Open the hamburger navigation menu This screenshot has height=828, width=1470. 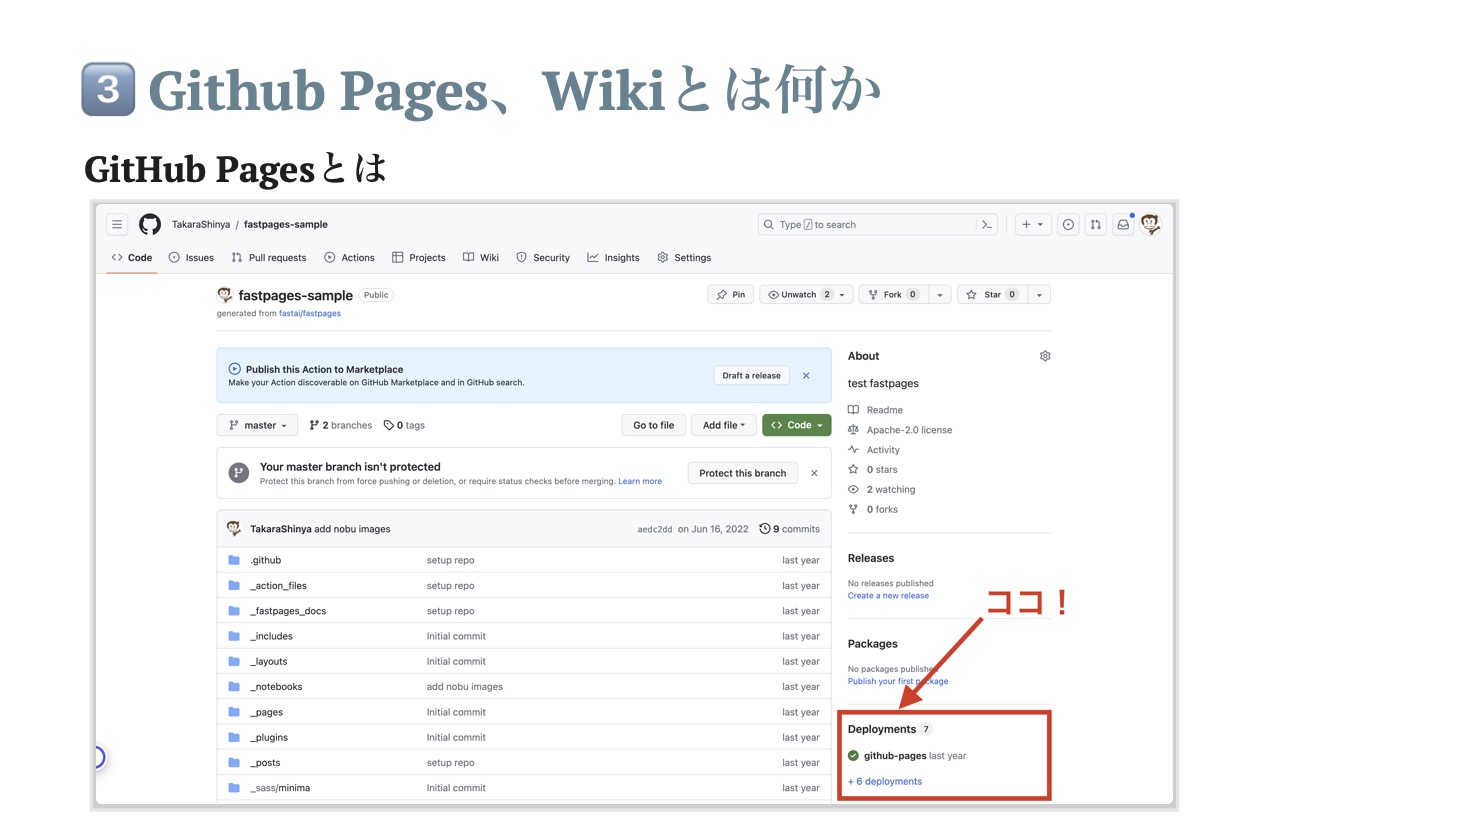click(117, 225)
